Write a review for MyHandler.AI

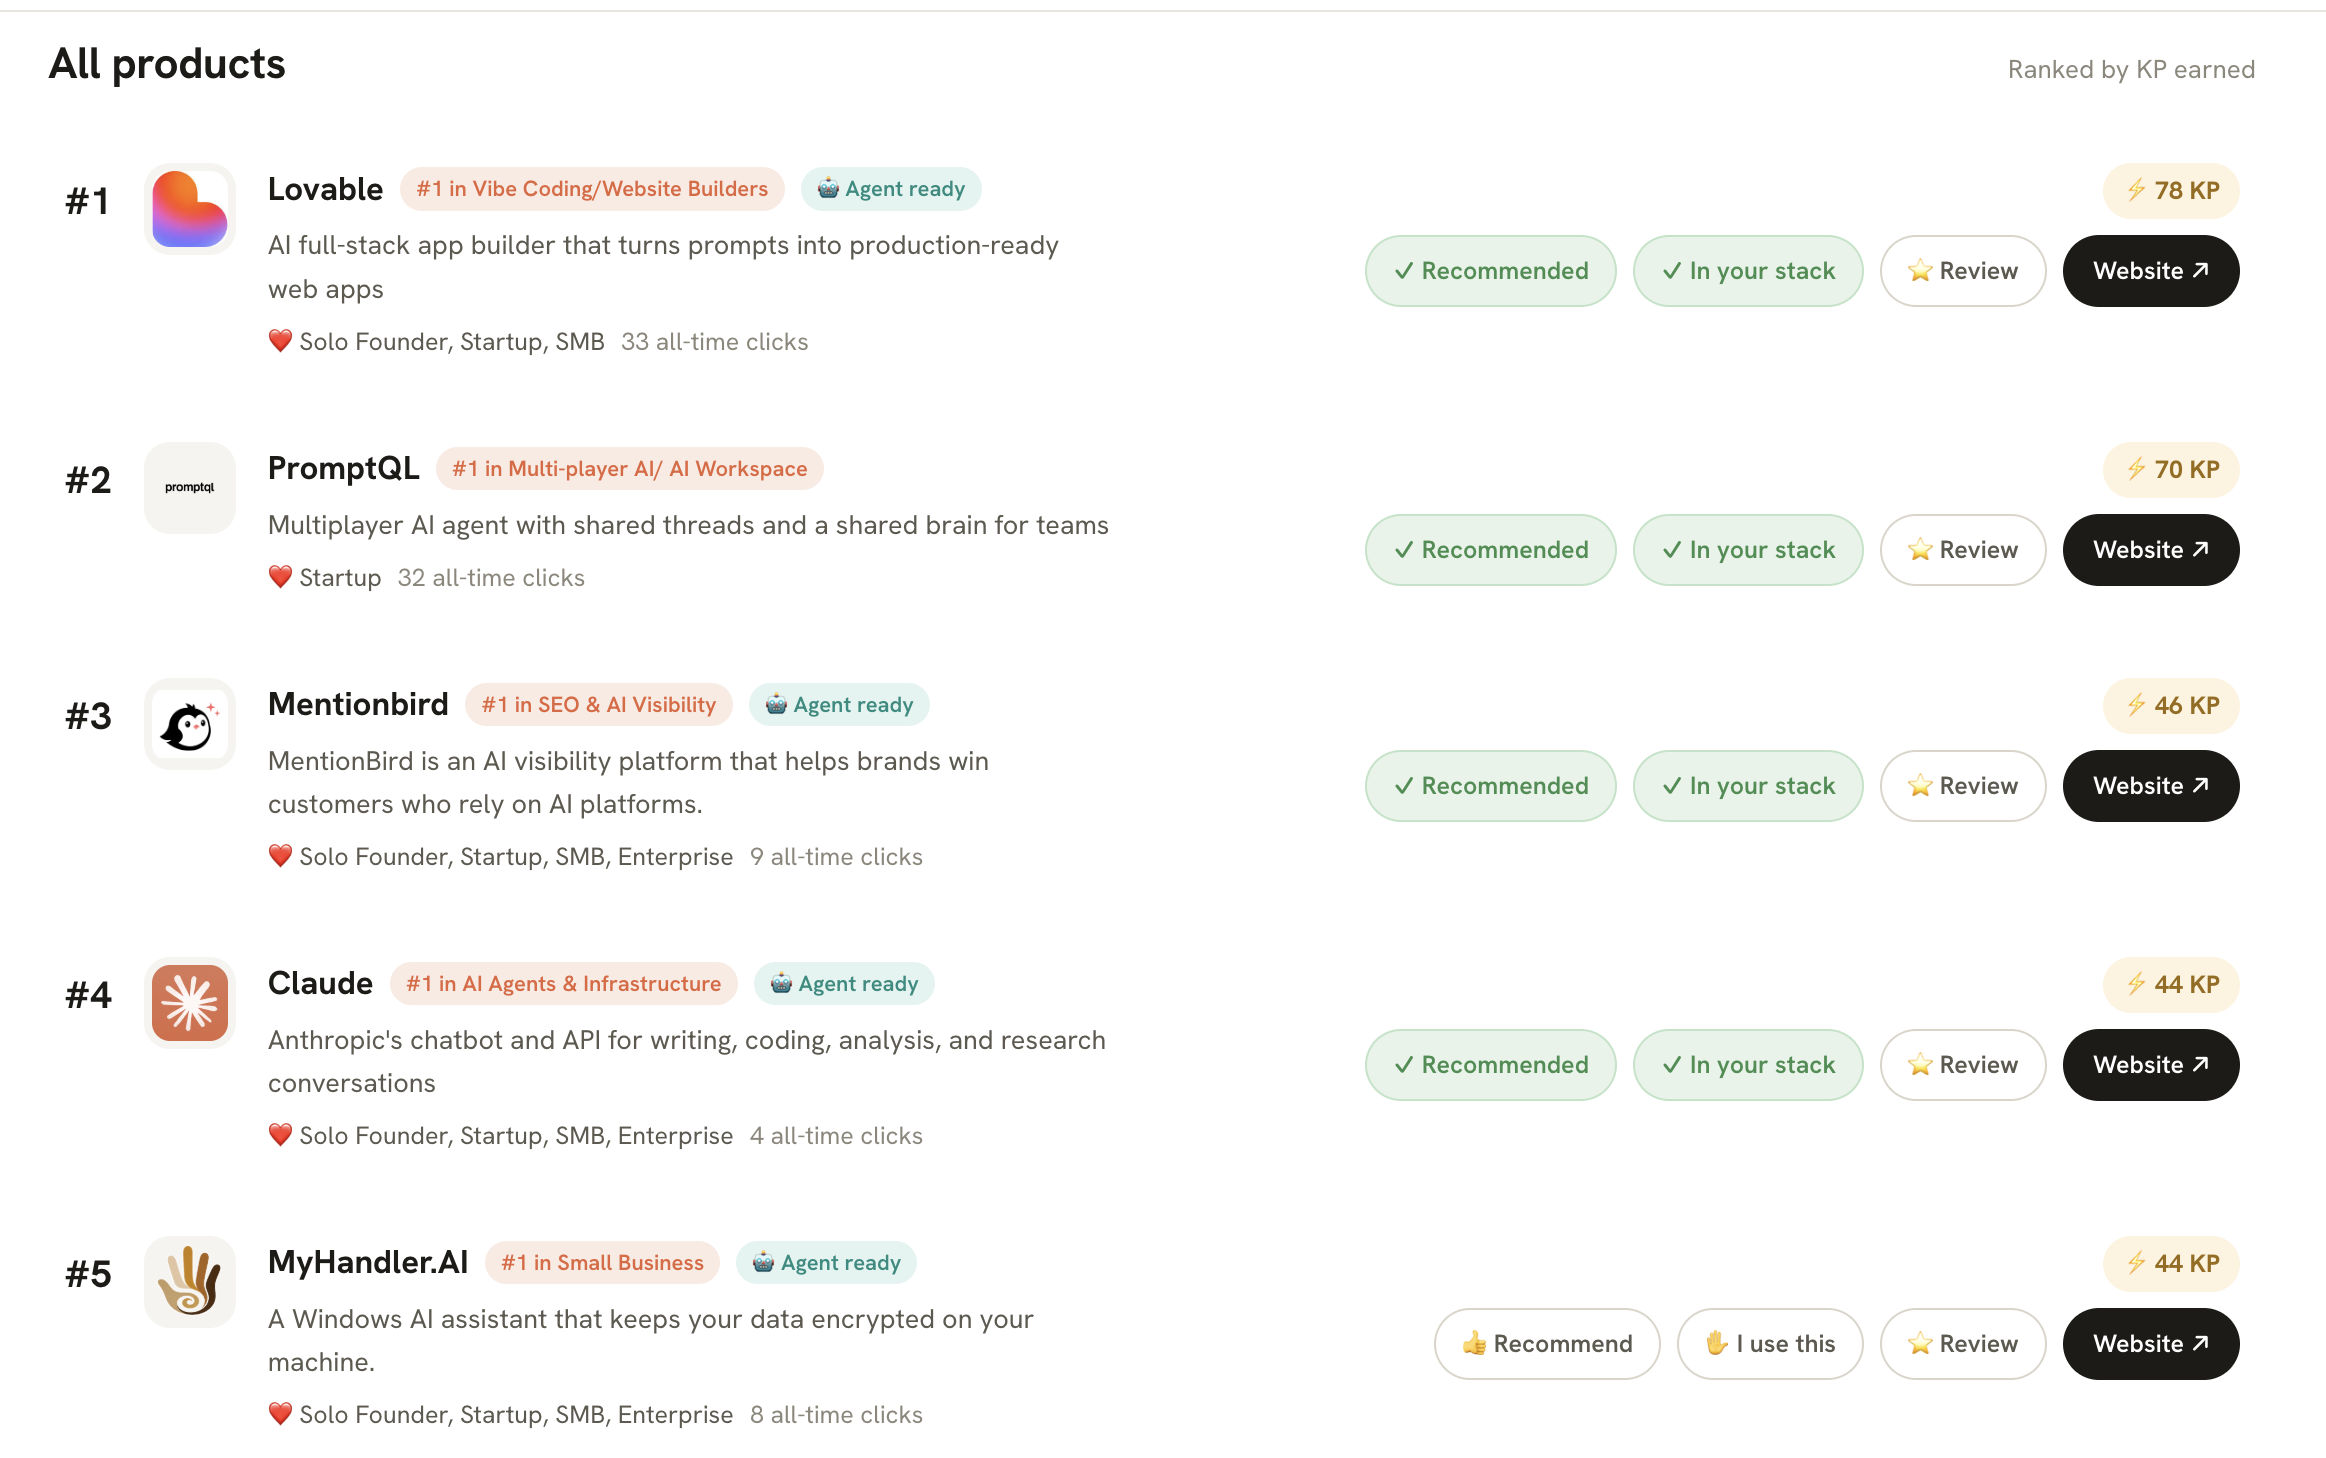tap(1963, 1344)
